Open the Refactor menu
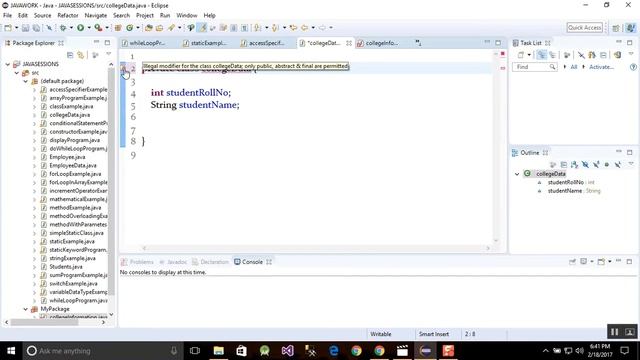This screenshot has height=360, width=640. [68, 15]
